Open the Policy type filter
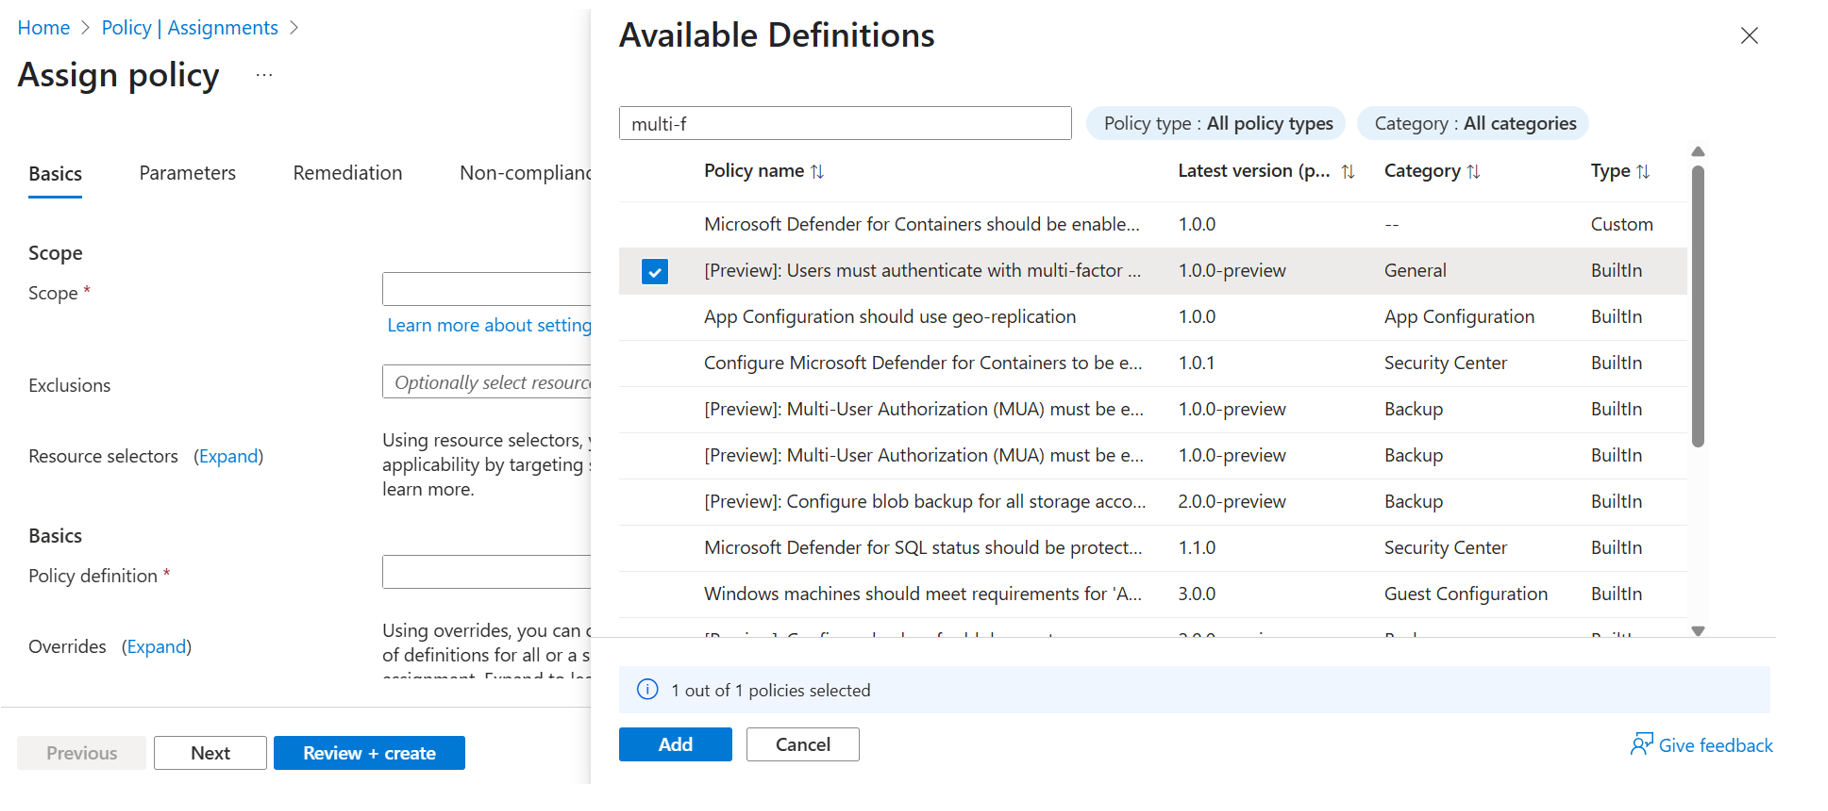 pos(1216,124)
